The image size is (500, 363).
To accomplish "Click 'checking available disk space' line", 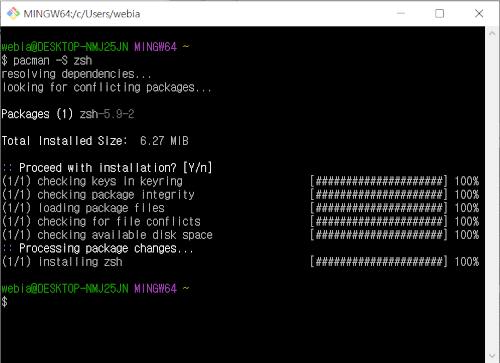I will click(107, 235).
